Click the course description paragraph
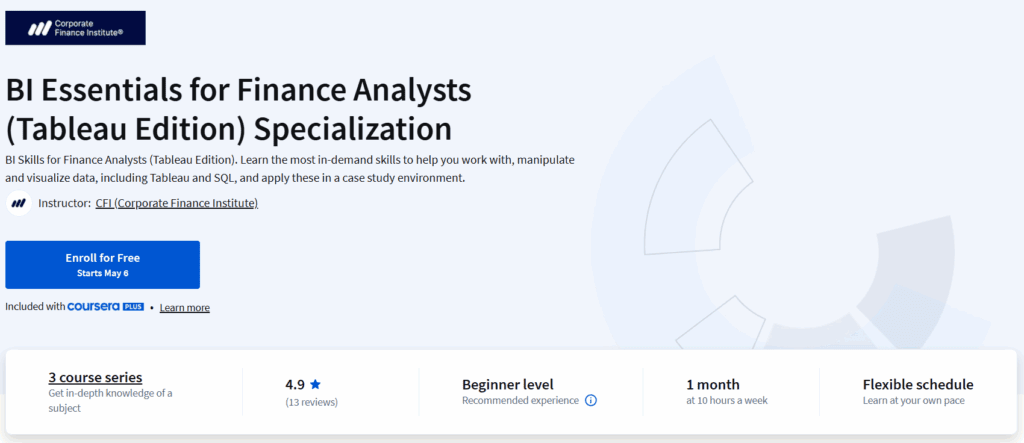 (290, 169)
